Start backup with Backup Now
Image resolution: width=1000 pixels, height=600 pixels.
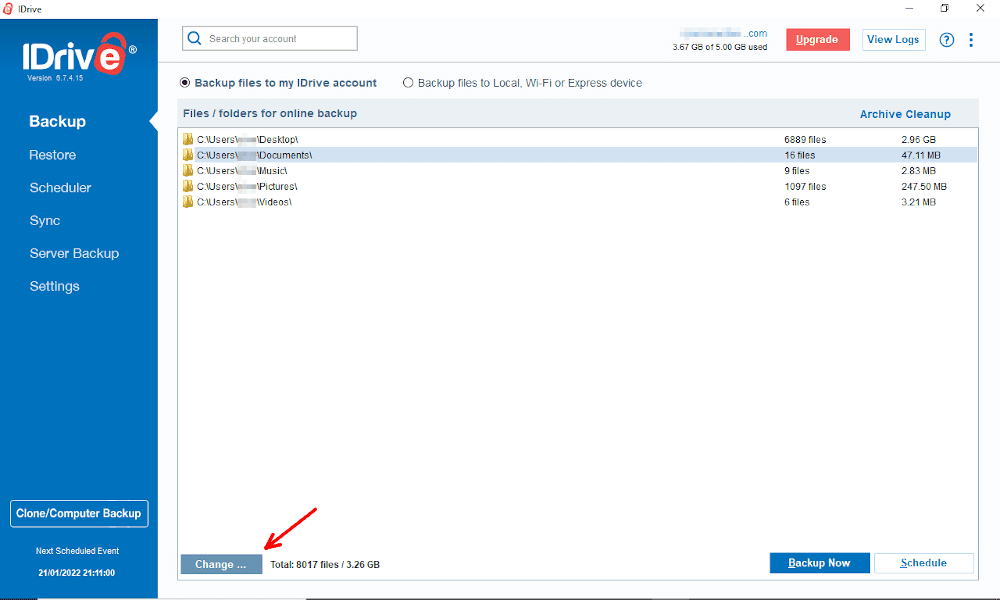819,563
